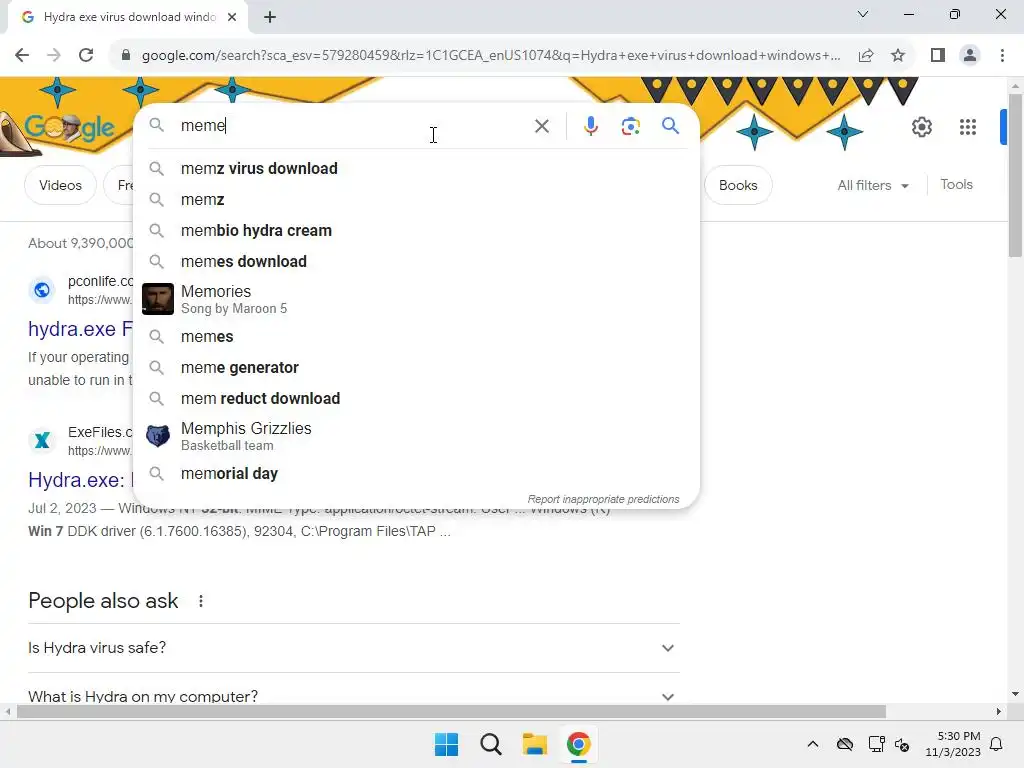Select suggestion "meme generator"
The width and height of the screenshot is (1024, 768).
[416, 368]
